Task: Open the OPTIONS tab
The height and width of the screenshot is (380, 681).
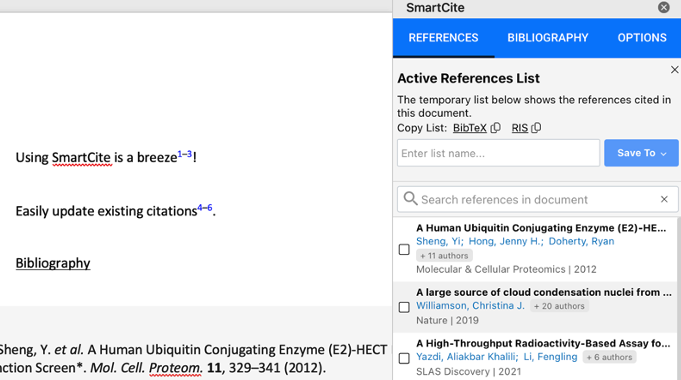Action: pyautogui.click(x=641, y=38)
